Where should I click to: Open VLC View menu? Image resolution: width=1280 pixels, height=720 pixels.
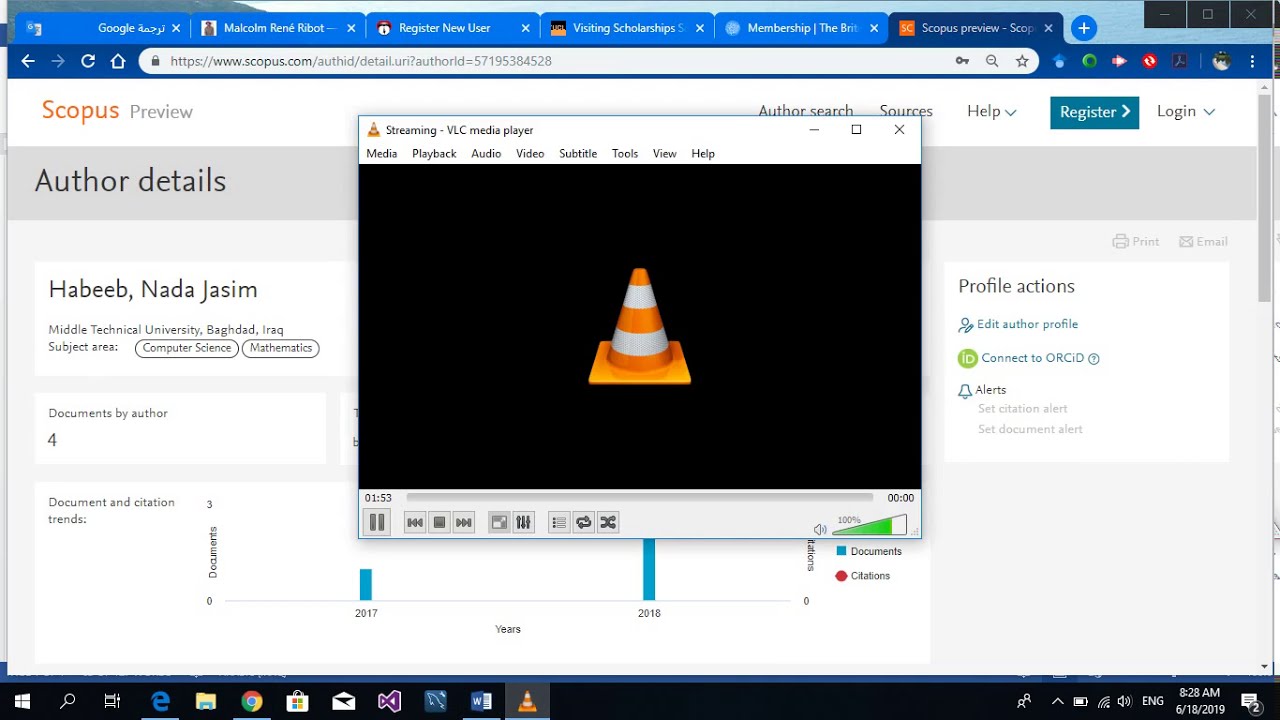click(665, 153)
